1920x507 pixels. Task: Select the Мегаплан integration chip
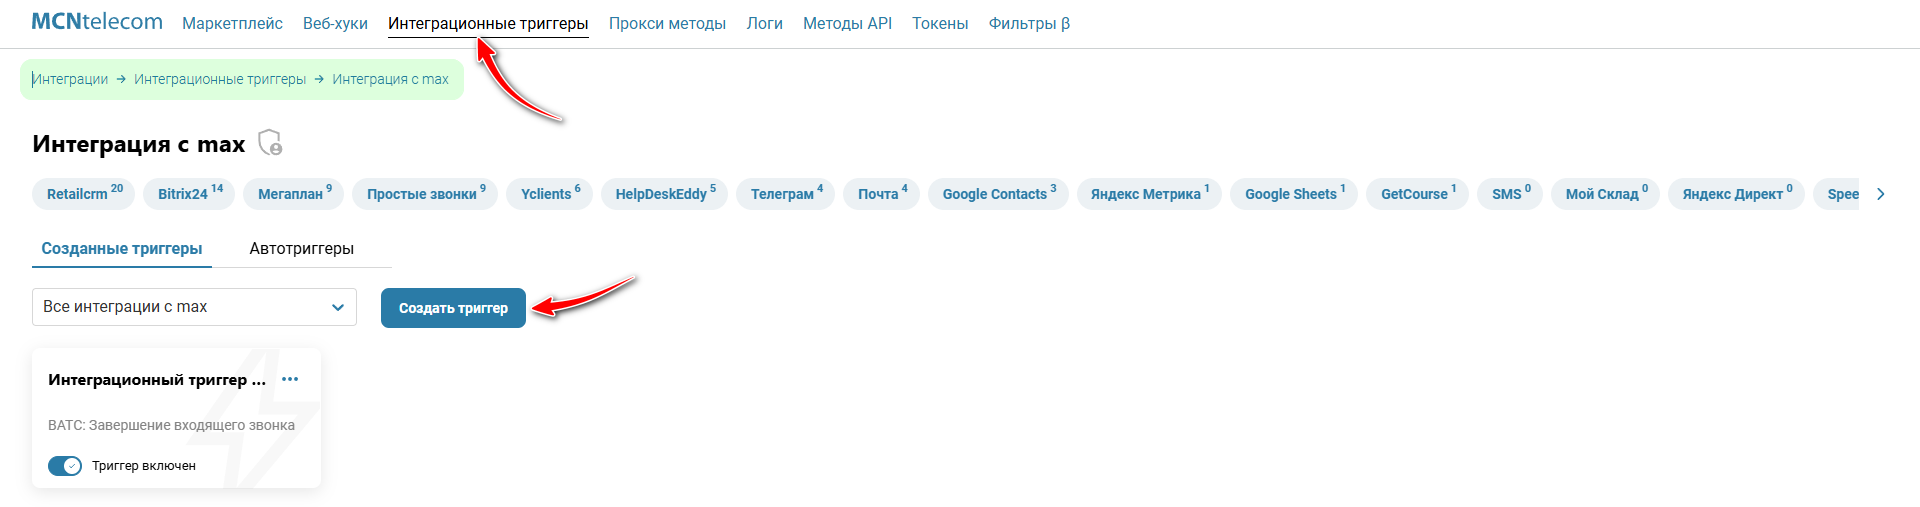(x=294, y=194)
